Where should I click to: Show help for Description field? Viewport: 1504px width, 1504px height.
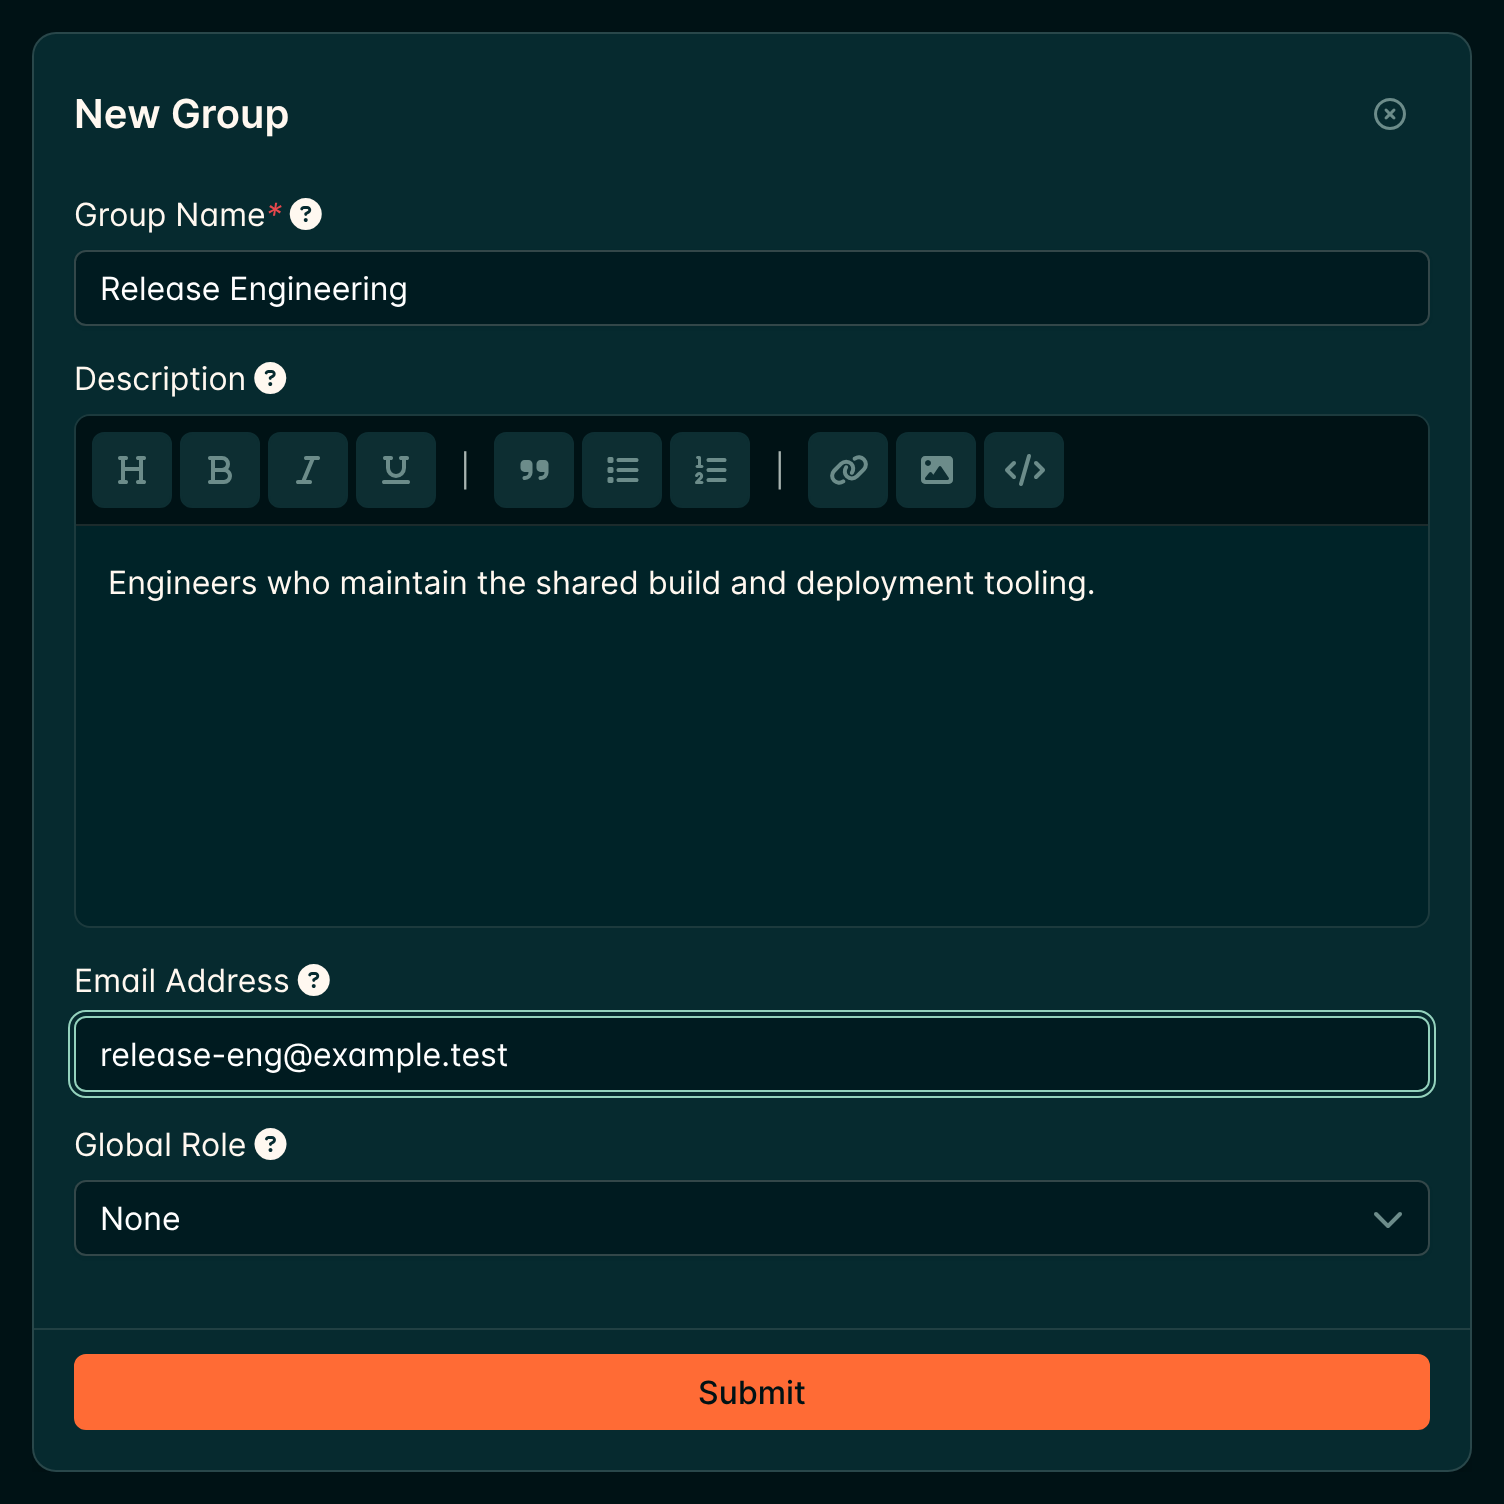pyautogui.click(x=270, y=378)
